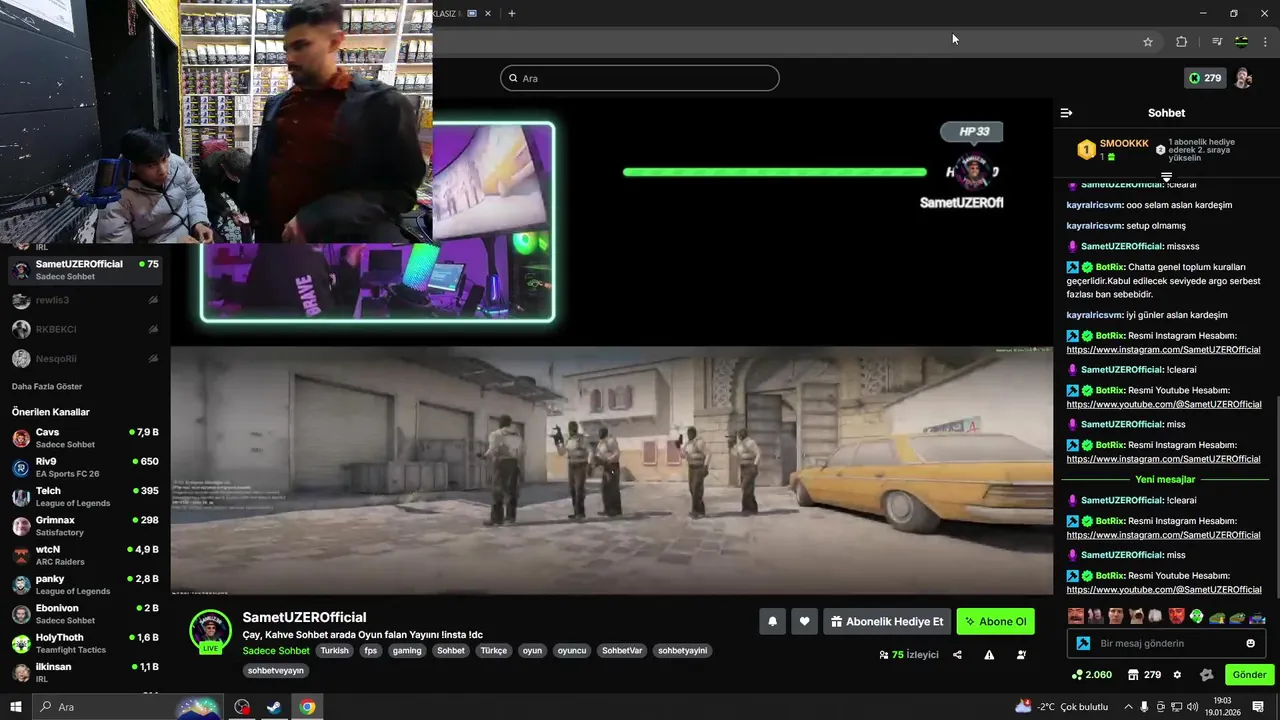Open the recommended channel Ebonivon
1280x720 pixels.
click(85, 614)
